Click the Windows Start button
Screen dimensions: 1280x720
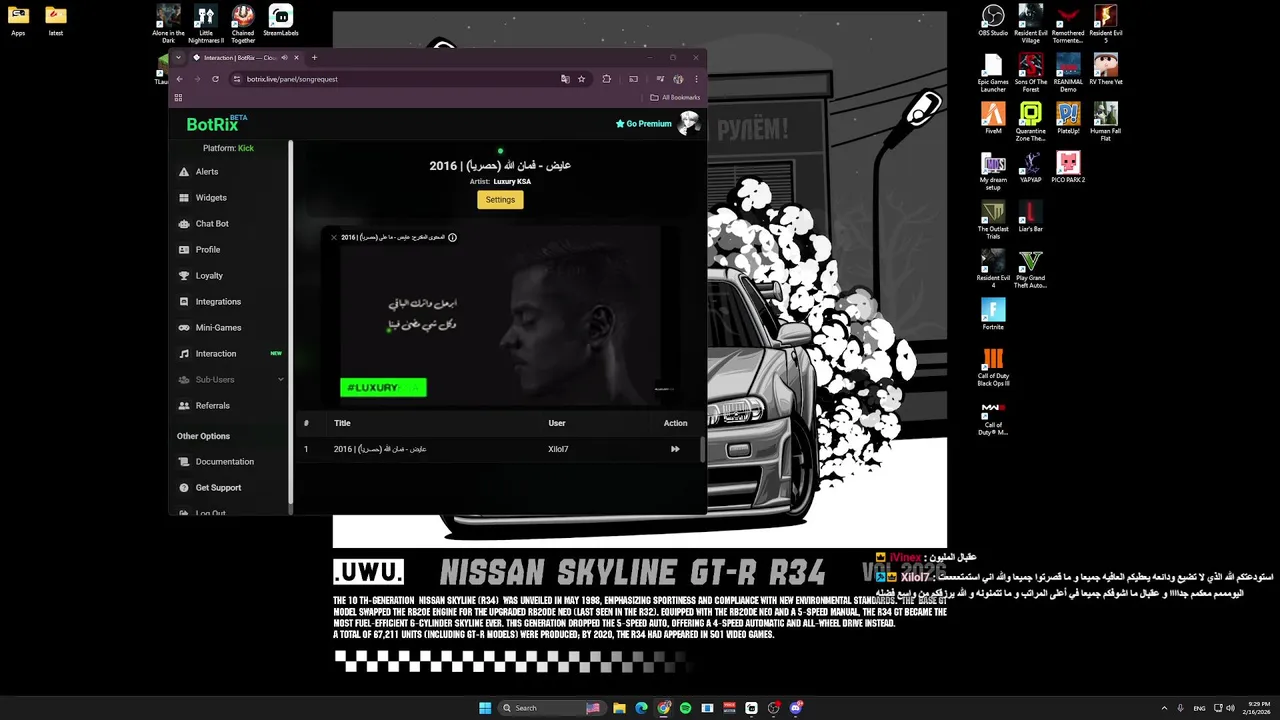coord(485,708)
